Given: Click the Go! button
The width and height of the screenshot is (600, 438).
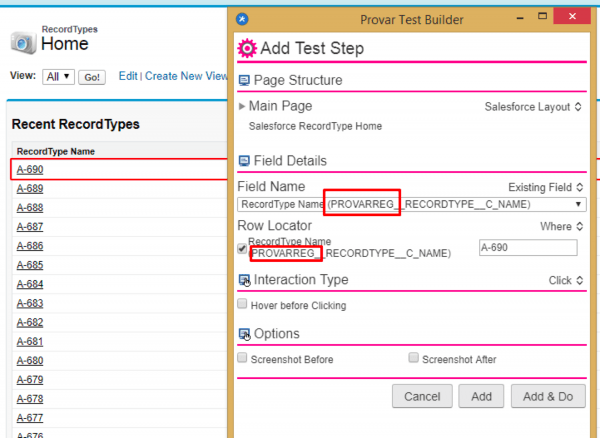Looking at the screenshot, I should [92, 77].
